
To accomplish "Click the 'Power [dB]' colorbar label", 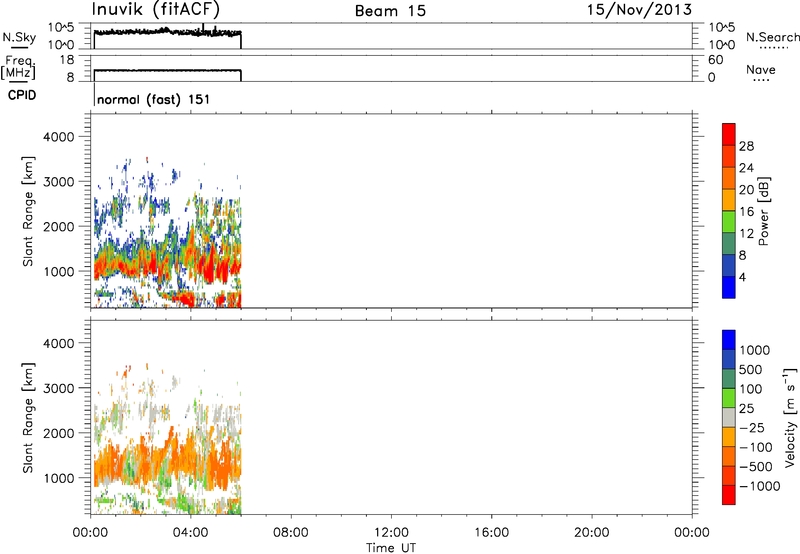I will (763, 211).
